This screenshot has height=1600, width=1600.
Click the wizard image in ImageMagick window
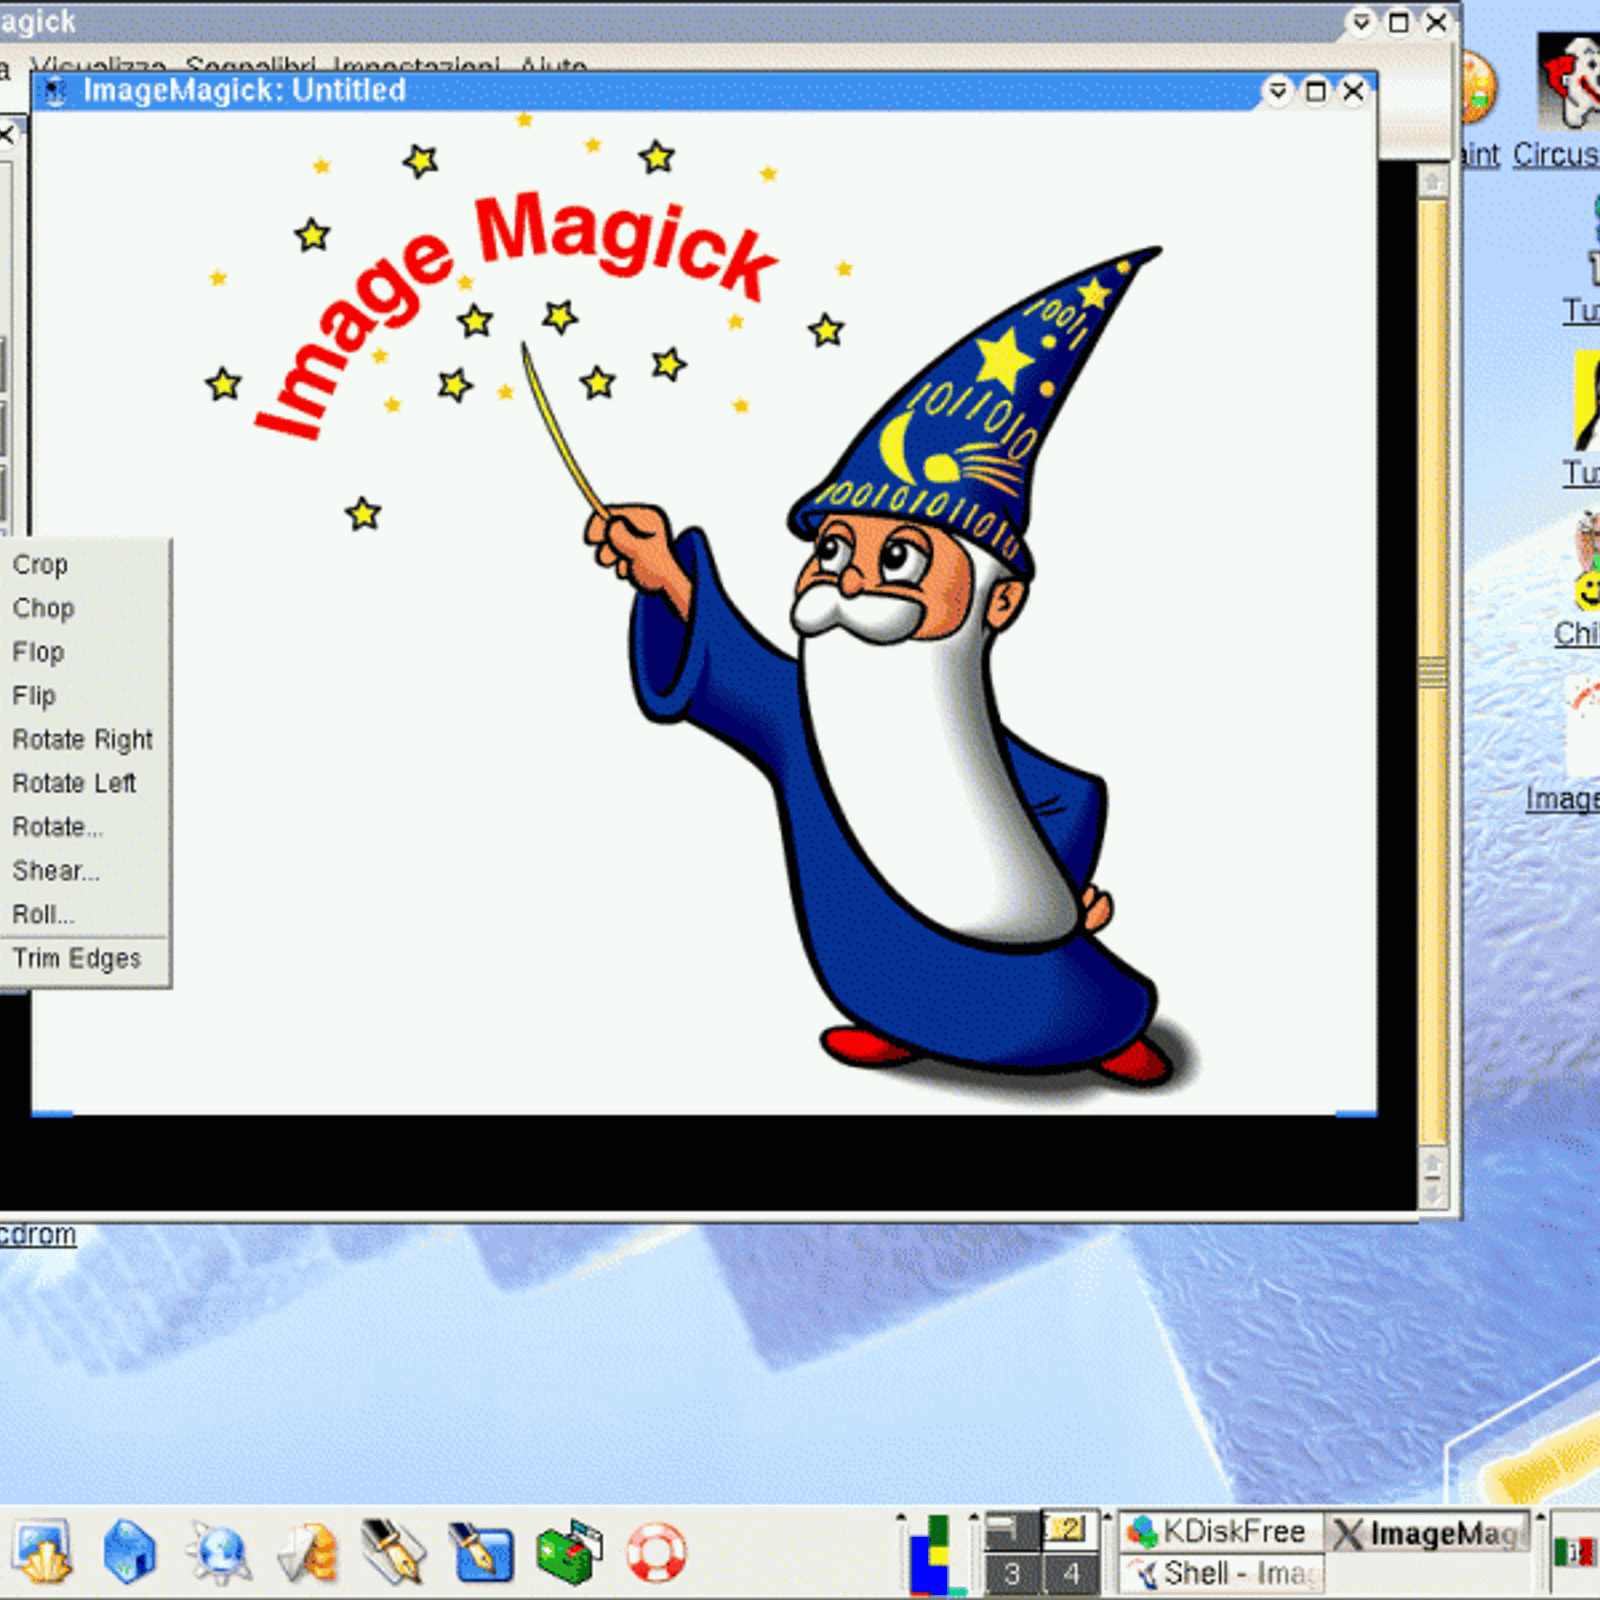[704, 612]
